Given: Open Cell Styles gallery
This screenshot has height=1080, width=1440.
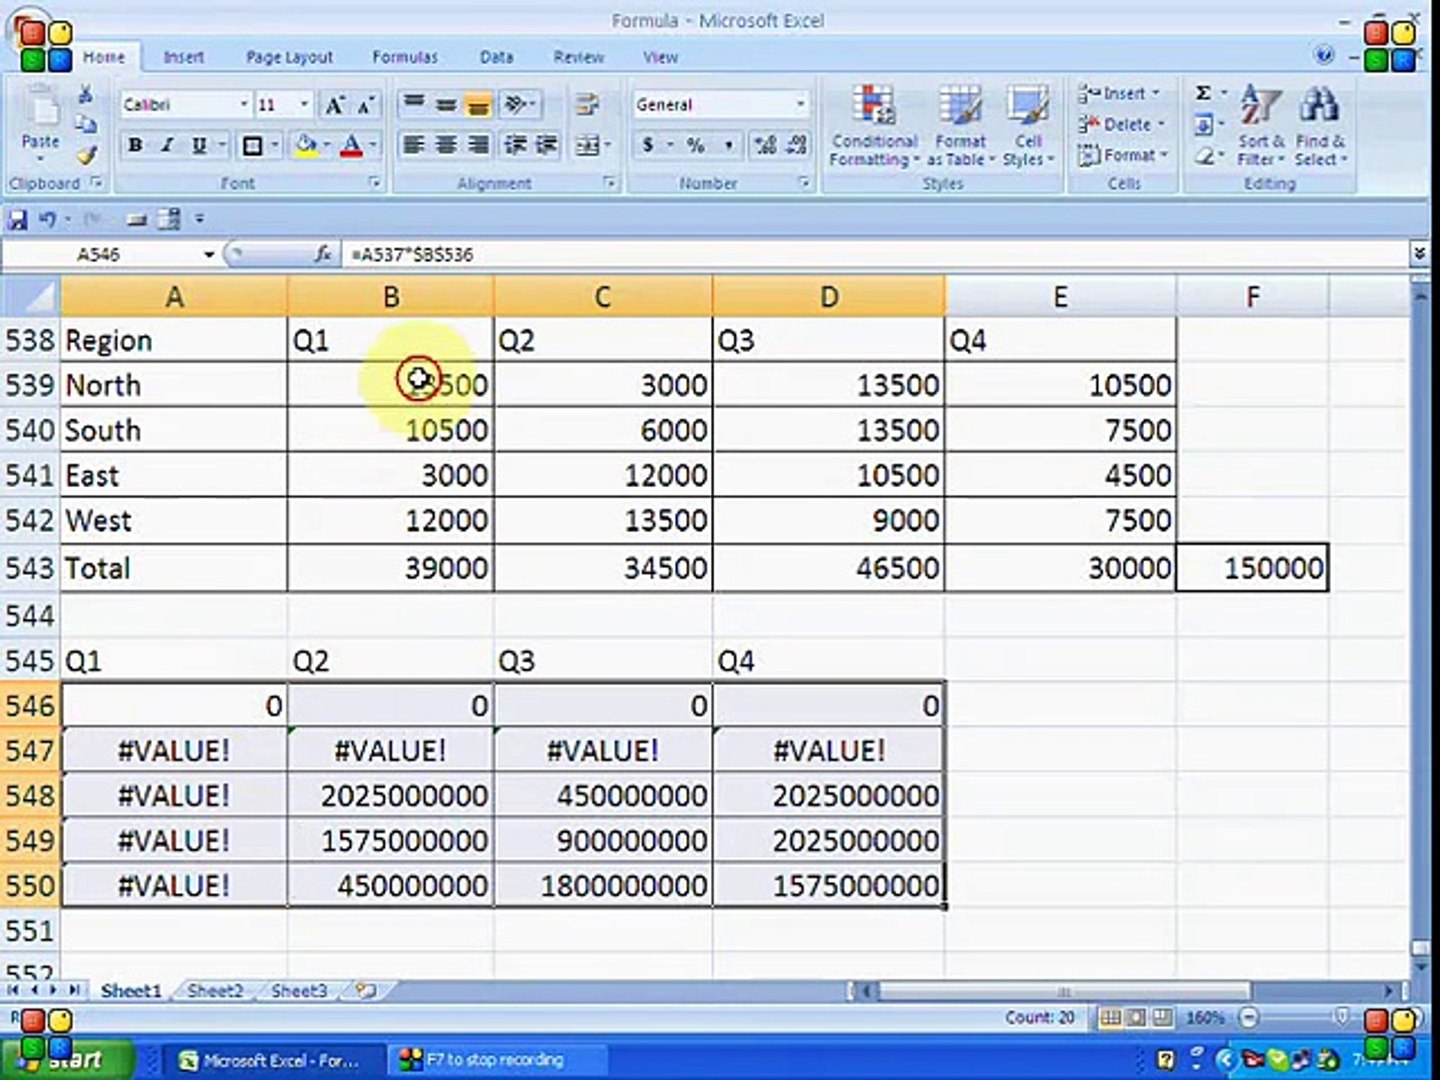Looking at the screenshot, I should click(x=1028, y=126).
